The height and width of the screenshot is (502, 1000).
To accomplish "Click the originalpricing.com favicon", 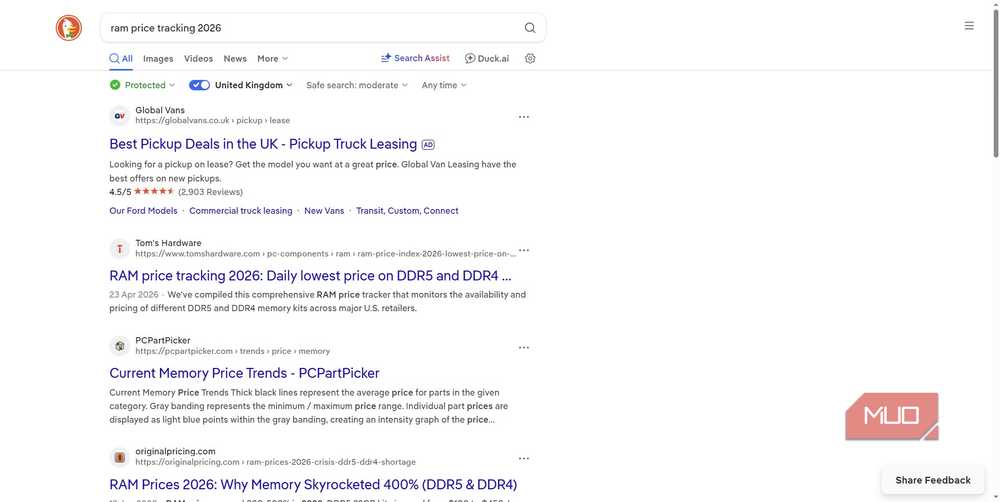I will pos(119,457).
